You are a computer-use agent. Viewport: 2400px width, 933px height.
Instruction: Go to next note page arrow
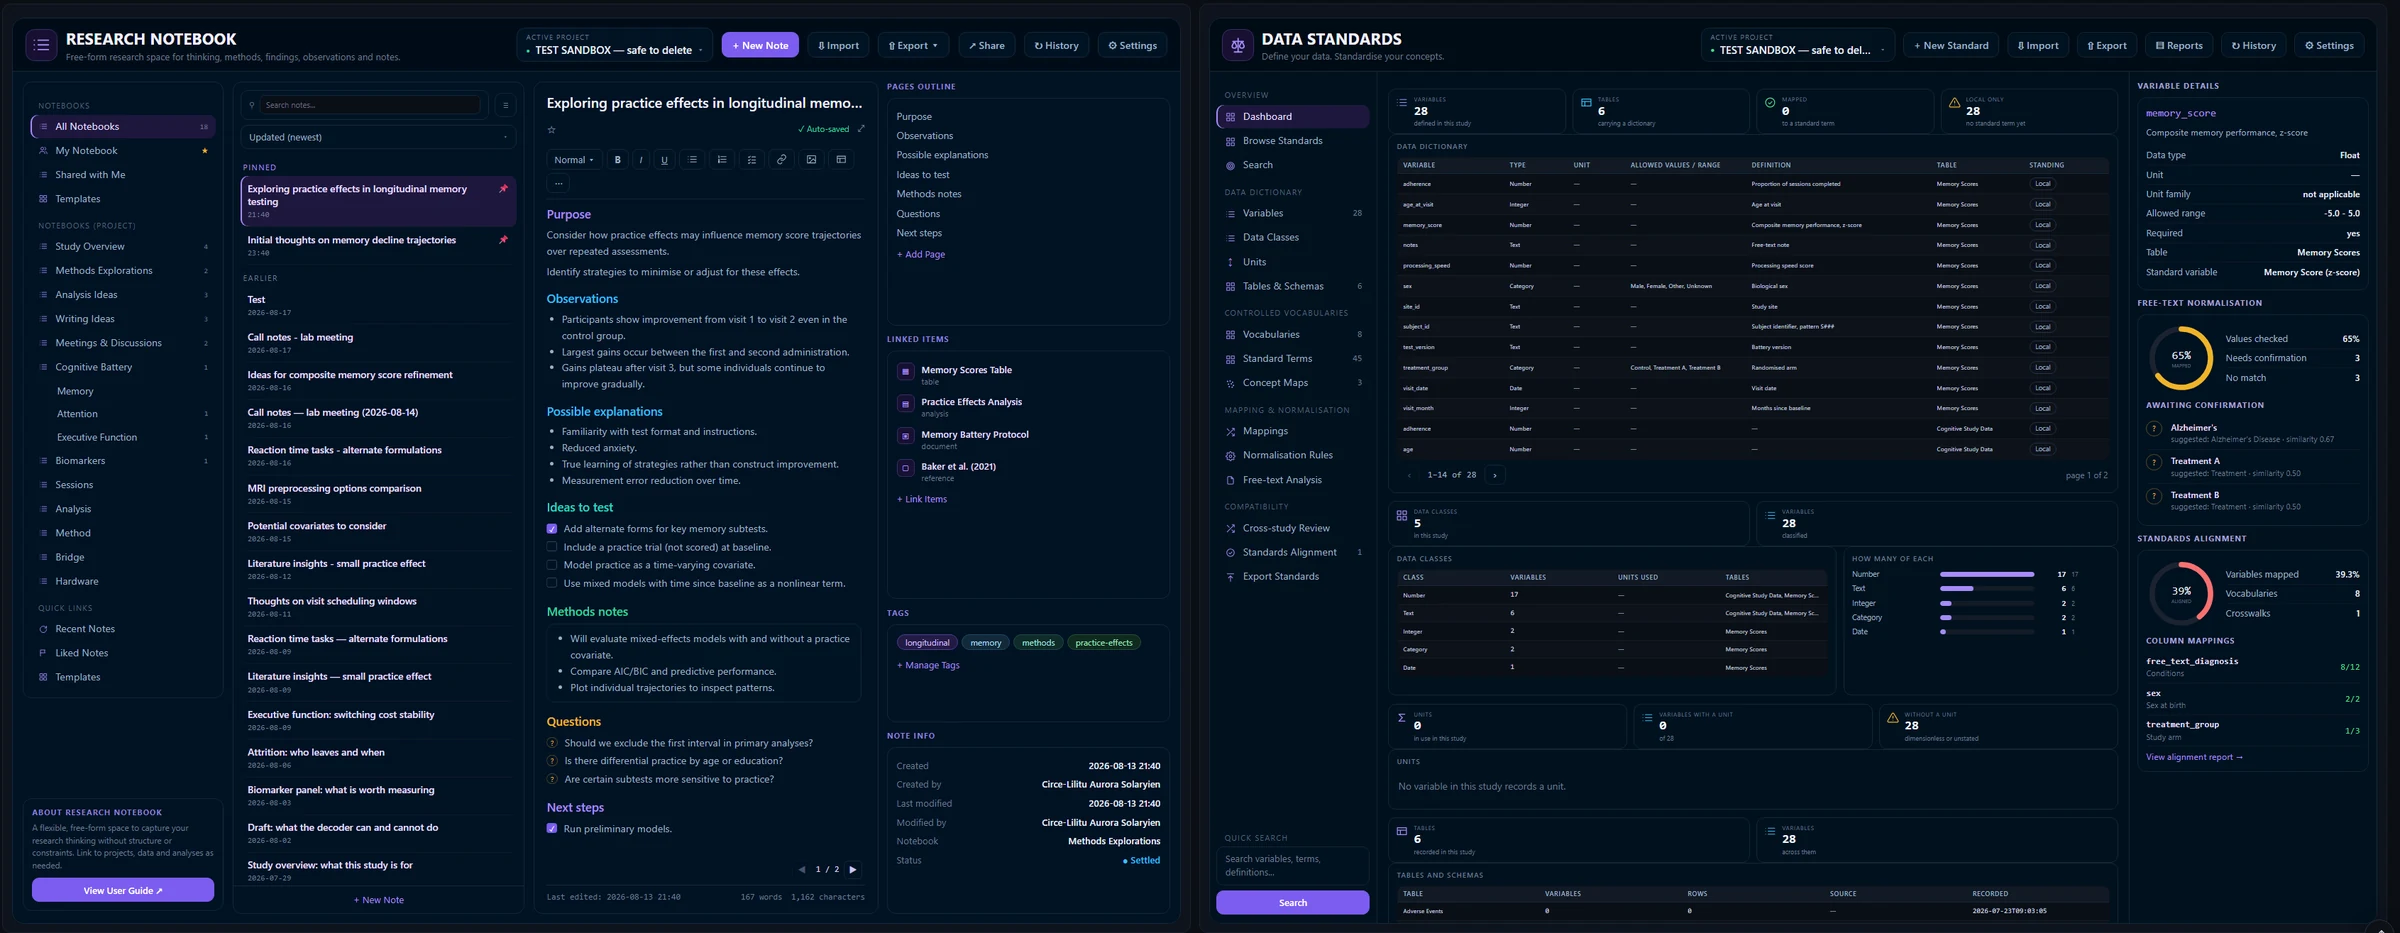click(853, 870)
